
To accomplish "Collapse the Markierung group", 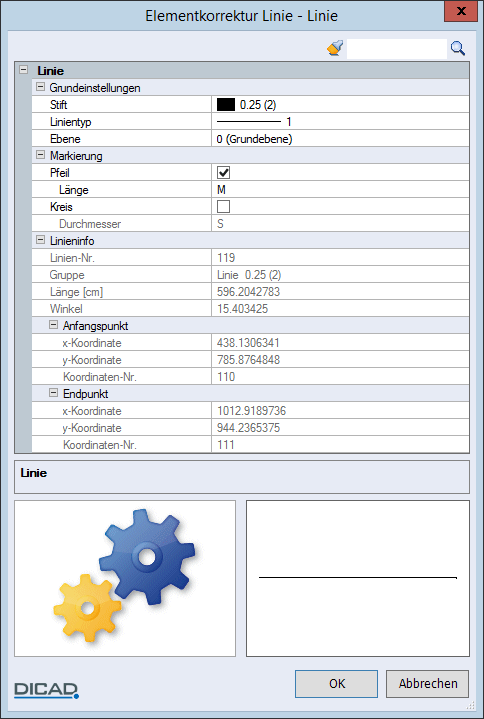I will (41, 155).
